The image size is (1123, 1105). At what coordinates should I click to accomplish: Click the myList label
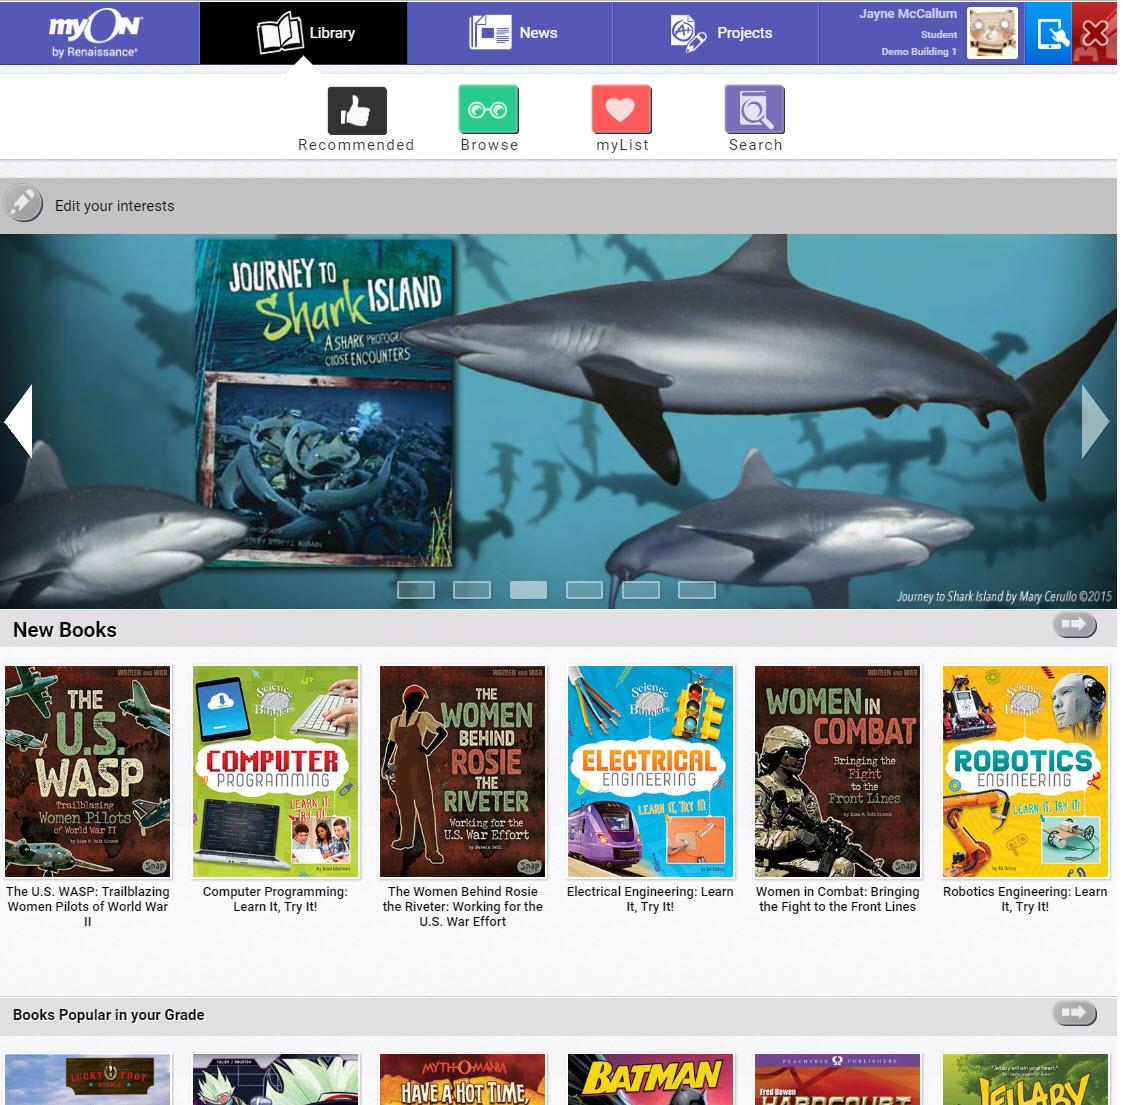622,145
